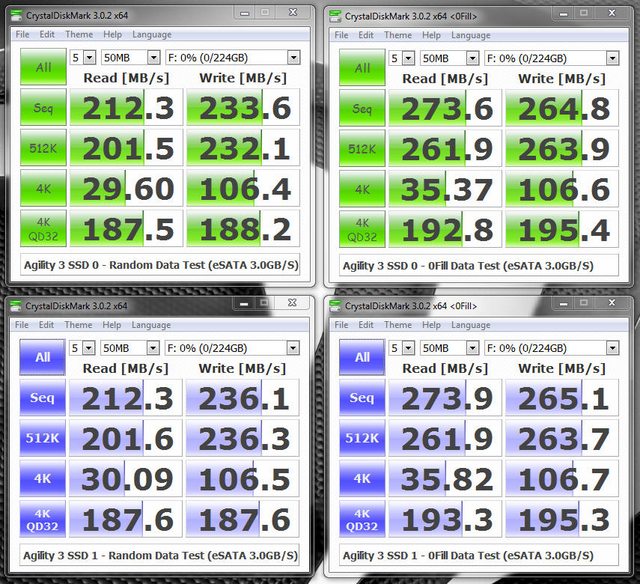
Task: Run All tests in SSD 1 Random Data window
Action: click(x=42, y=357)
